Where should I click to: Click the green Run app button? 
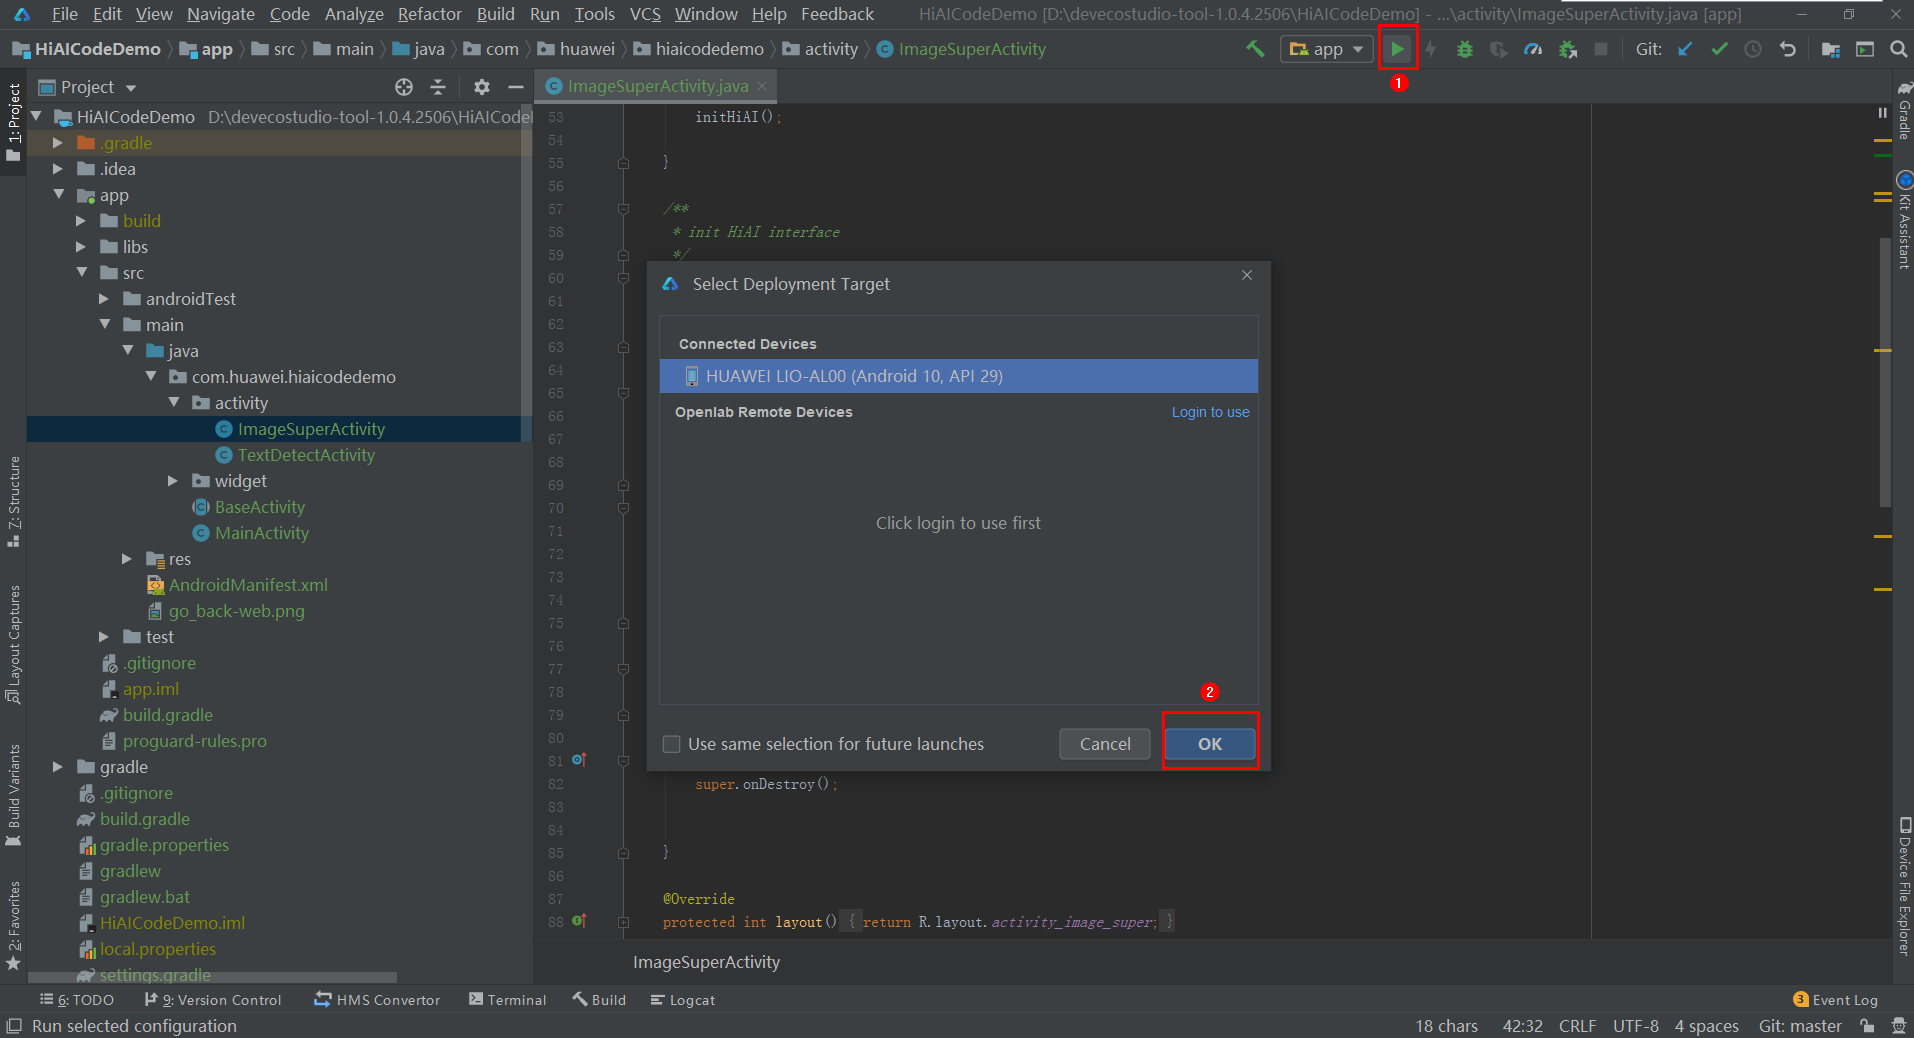1397,49
